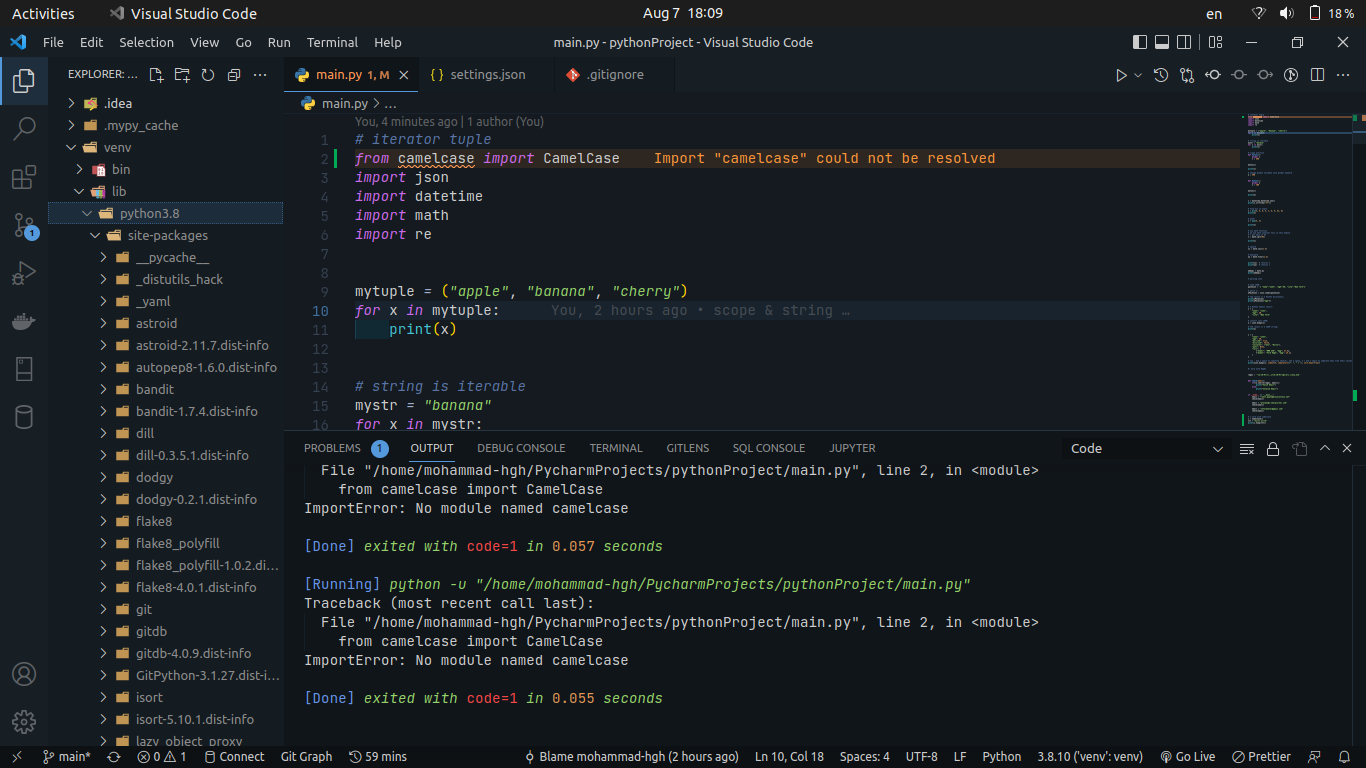
Task: Synchronize changes in status bar
Action: tap(113, 757)
